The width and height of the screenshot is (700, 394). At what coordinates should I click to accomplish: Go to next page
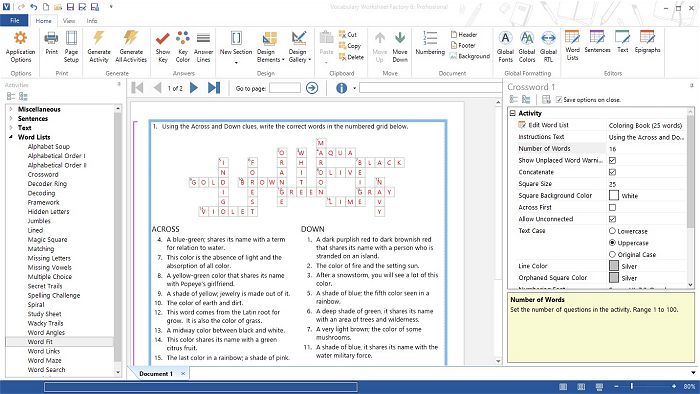pyautogui.click(x=194, y=88)
